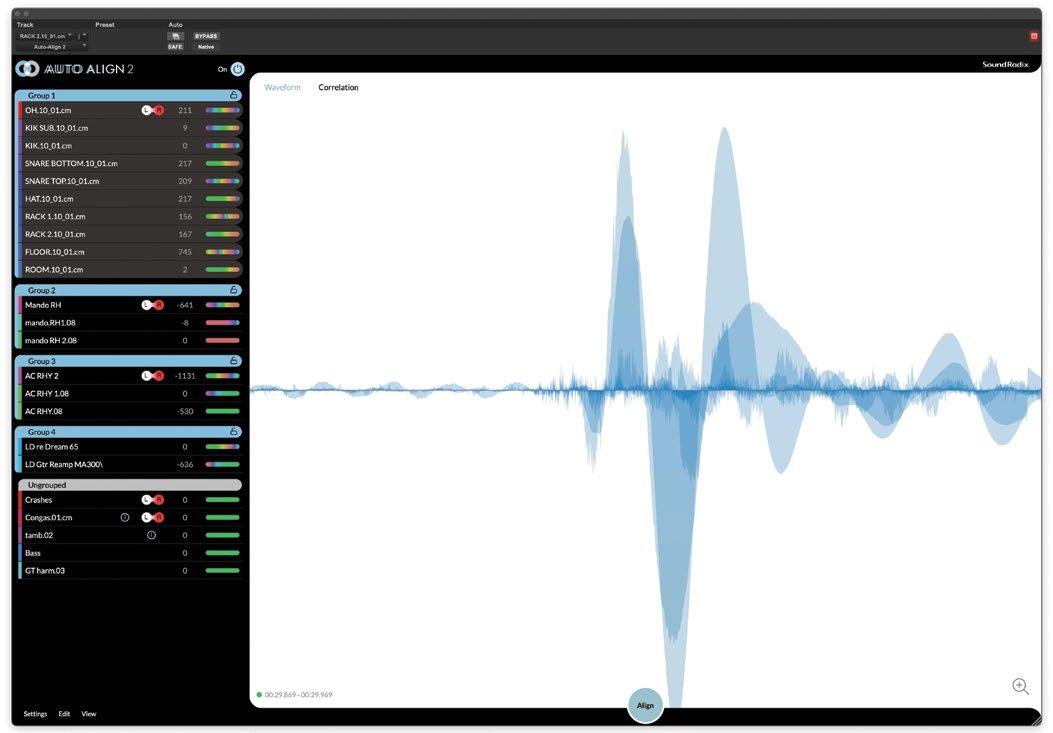The height and width of the screenshot is (733, 1053).
Task: Select the GT harm.03 track row
Action: (x=129, y=570)
